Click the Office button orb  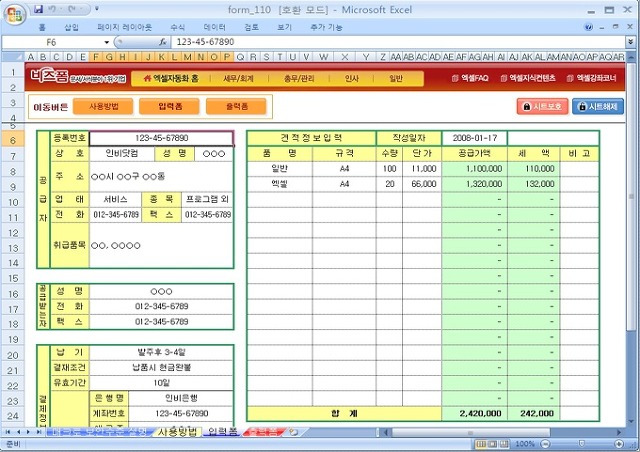pos(15,15)
